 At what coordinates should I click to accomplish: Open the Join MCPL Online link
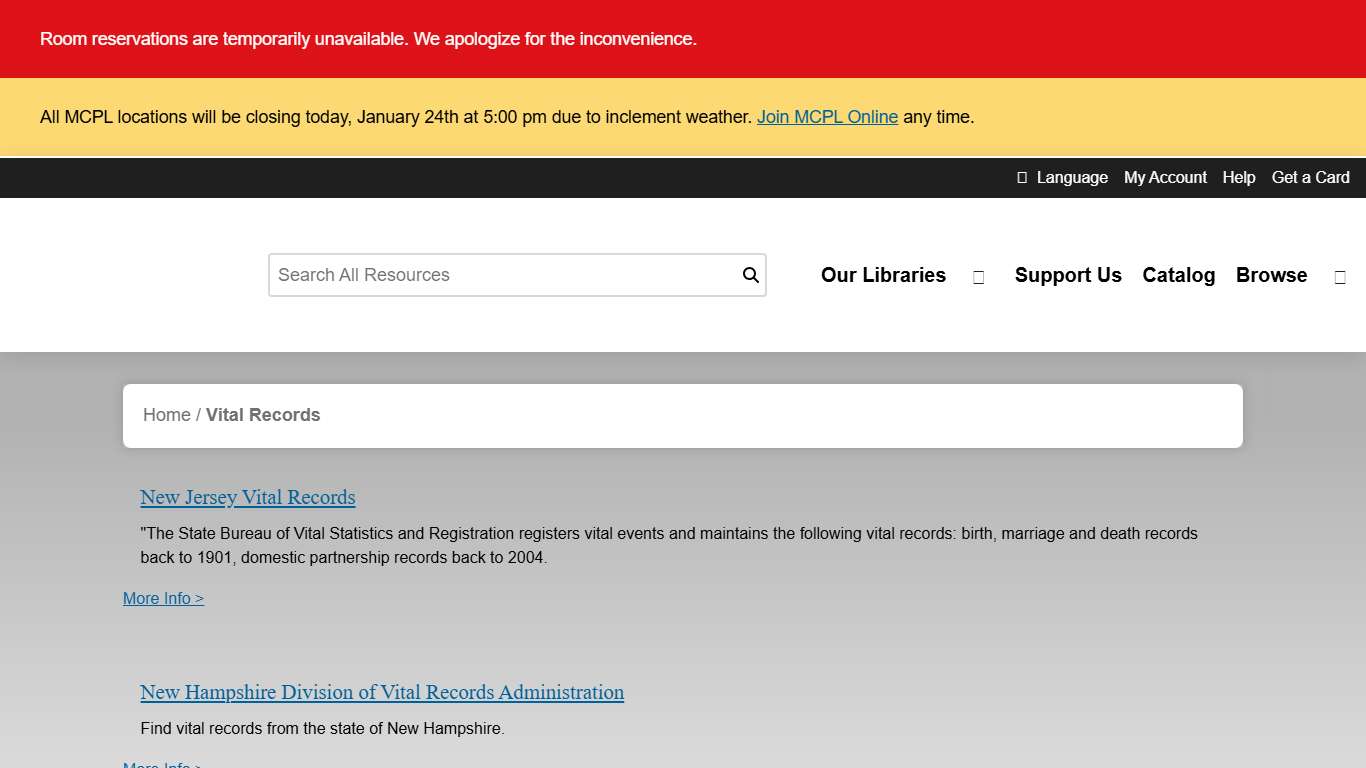[827, 117]
